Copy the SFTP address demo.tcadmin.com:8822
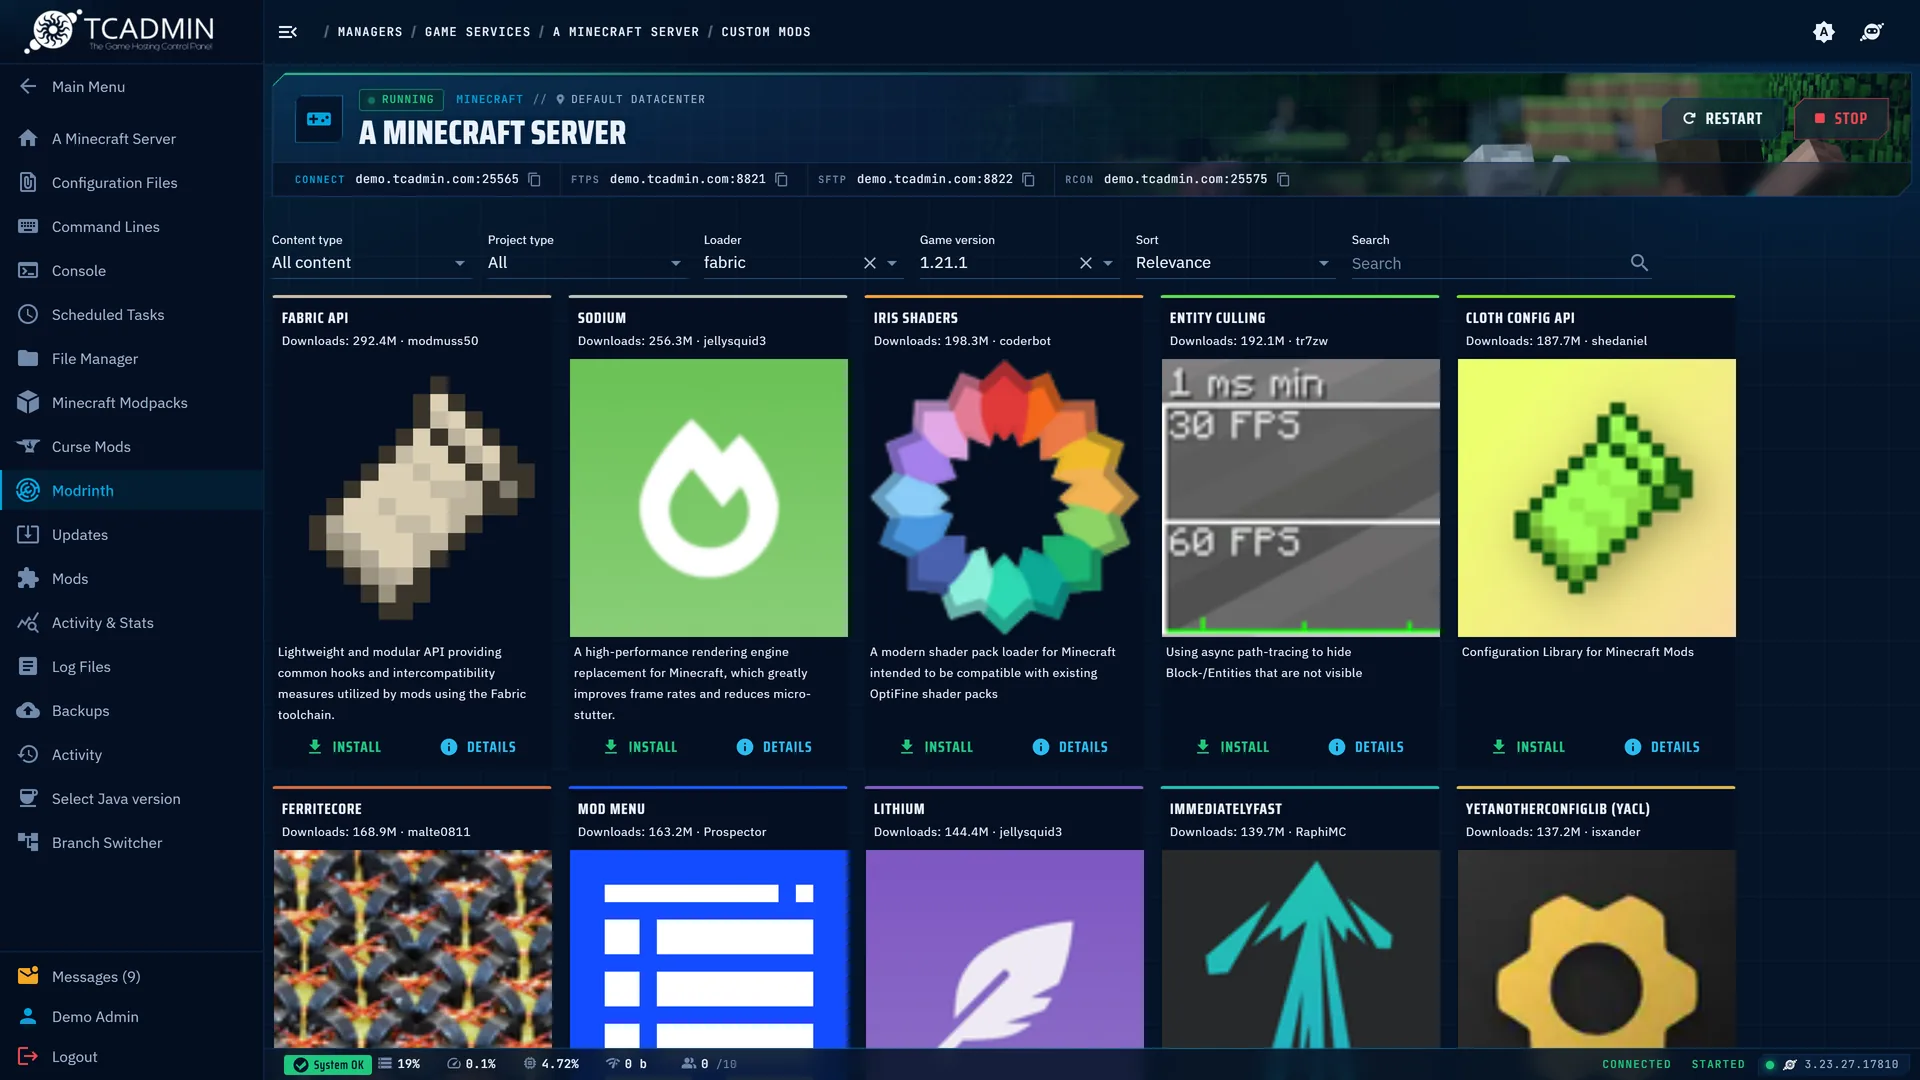The height and width of the screenshot is (1080, 1920). tap(1029, 180)
